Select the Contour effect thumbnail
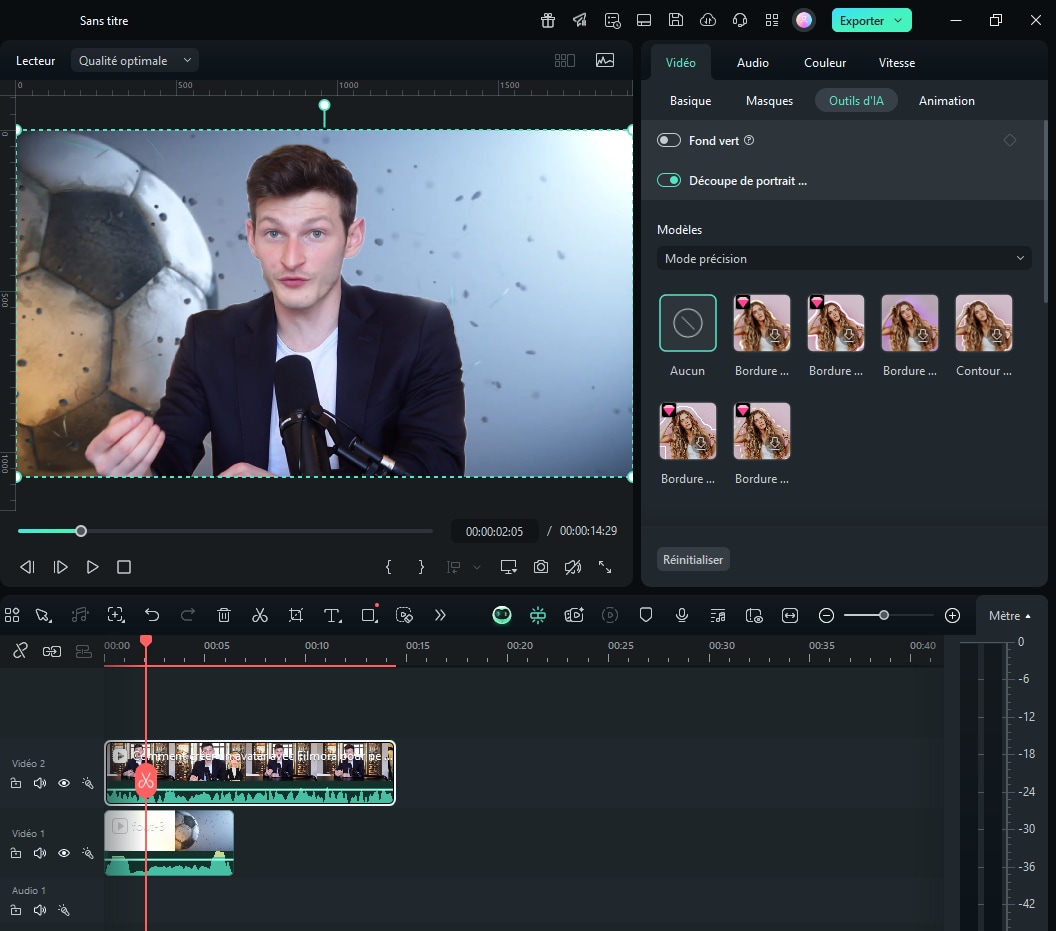The height and width of the screenshot is (931, 1056). tap(983, 323)
